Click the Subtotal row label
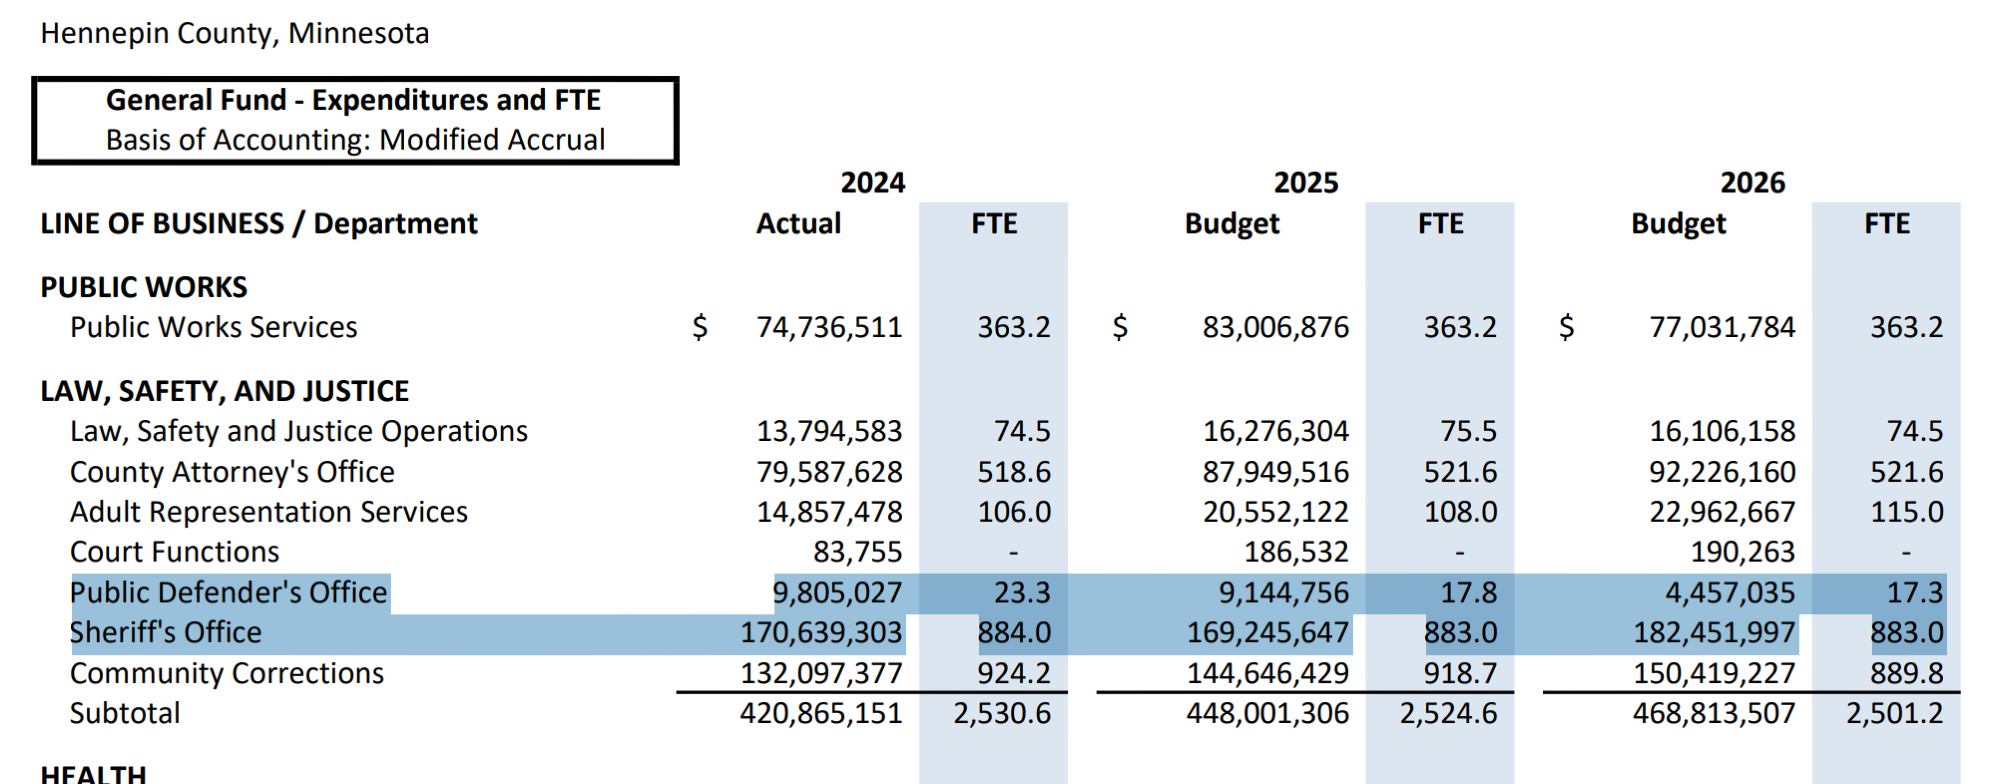 [125, 713]
